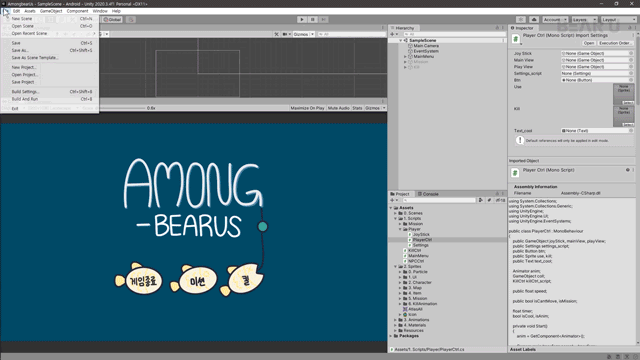Click the Step frame button
Image resolution: width=640 pixels, height=360 pixels.
pos(324,20)
